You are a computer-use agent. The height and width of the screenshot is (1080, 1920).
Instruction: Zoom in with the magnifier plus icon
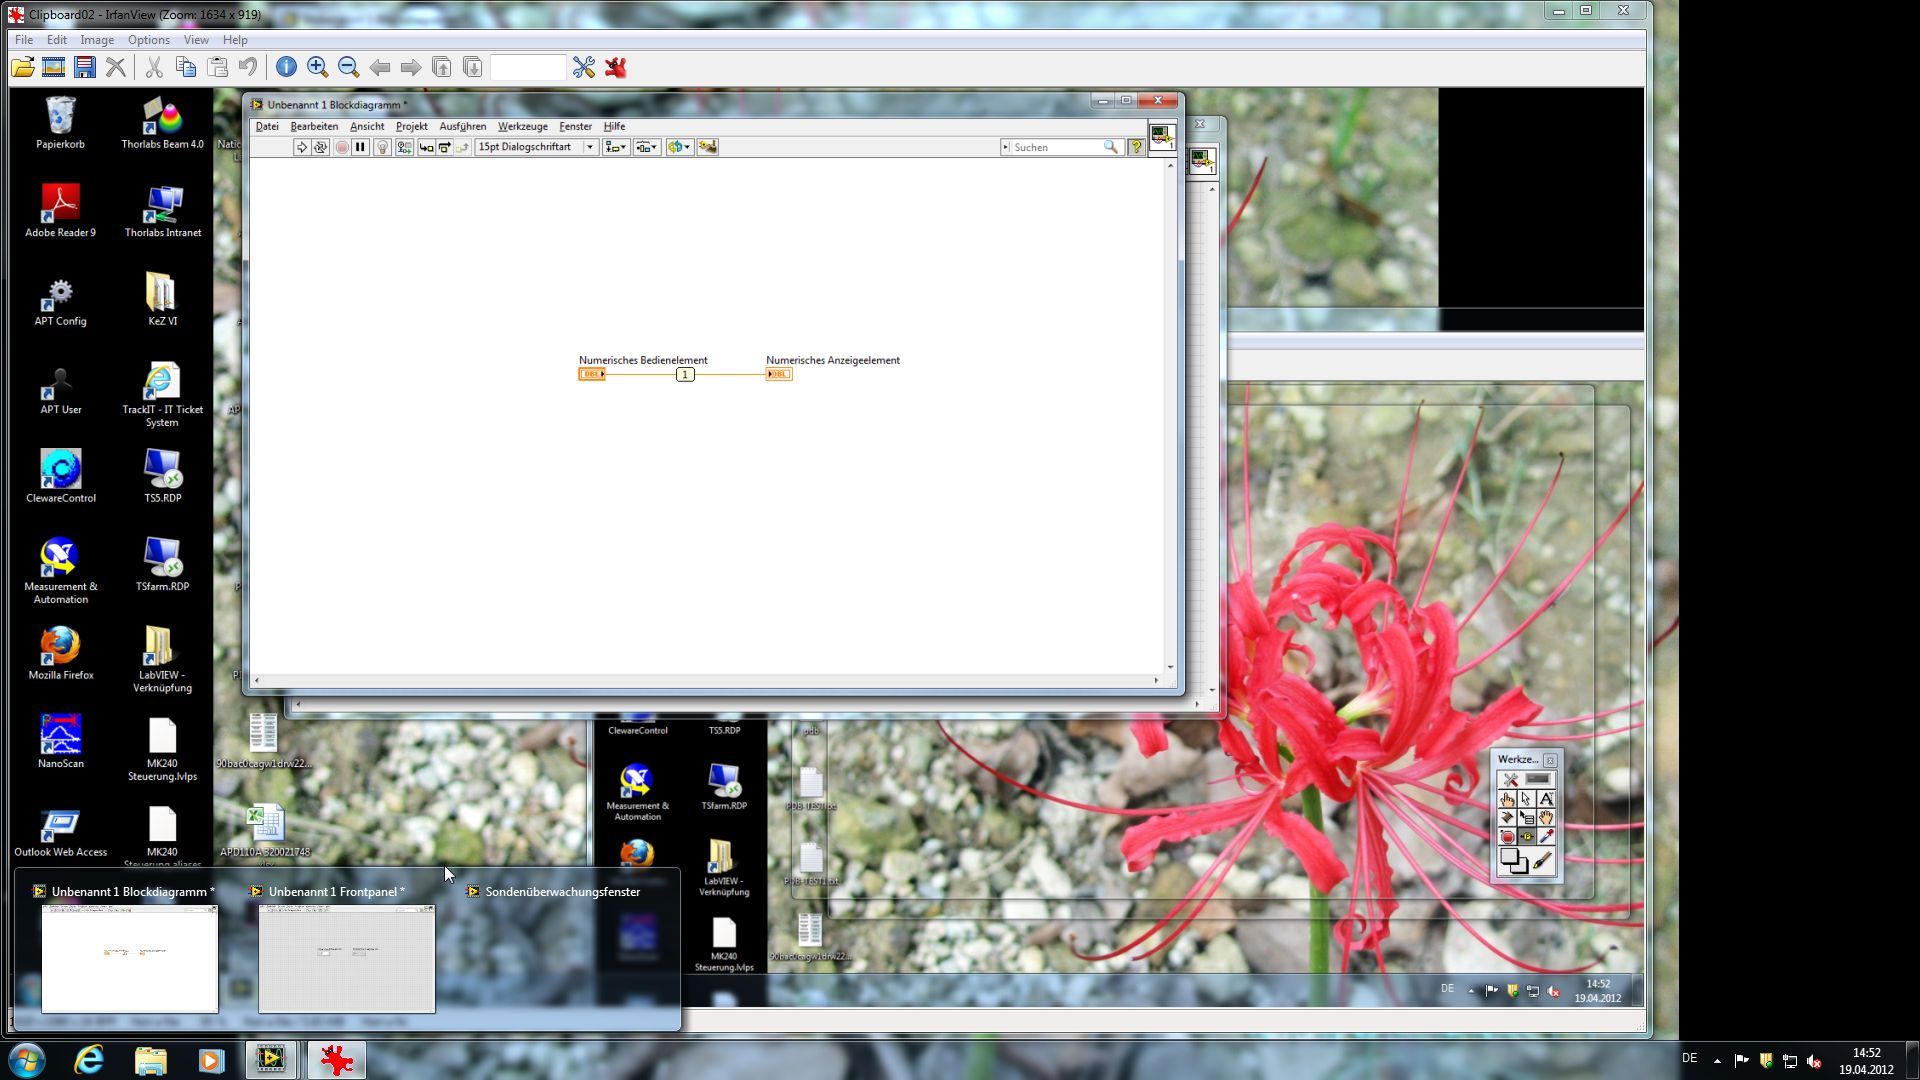(x=317, y=67)
